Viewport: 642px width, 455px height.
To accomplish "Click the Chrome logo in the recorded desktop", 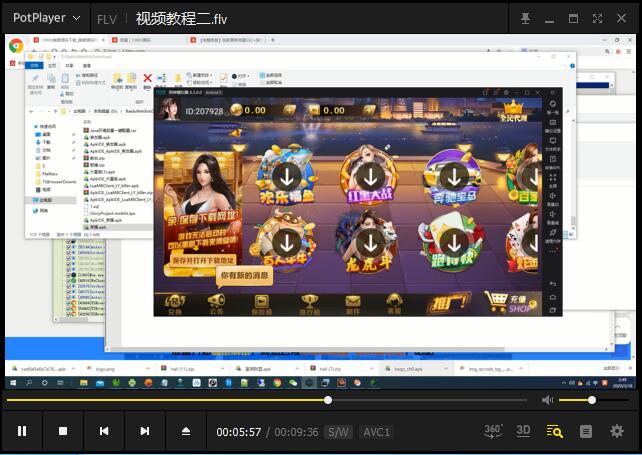I will tap(16, 46).
